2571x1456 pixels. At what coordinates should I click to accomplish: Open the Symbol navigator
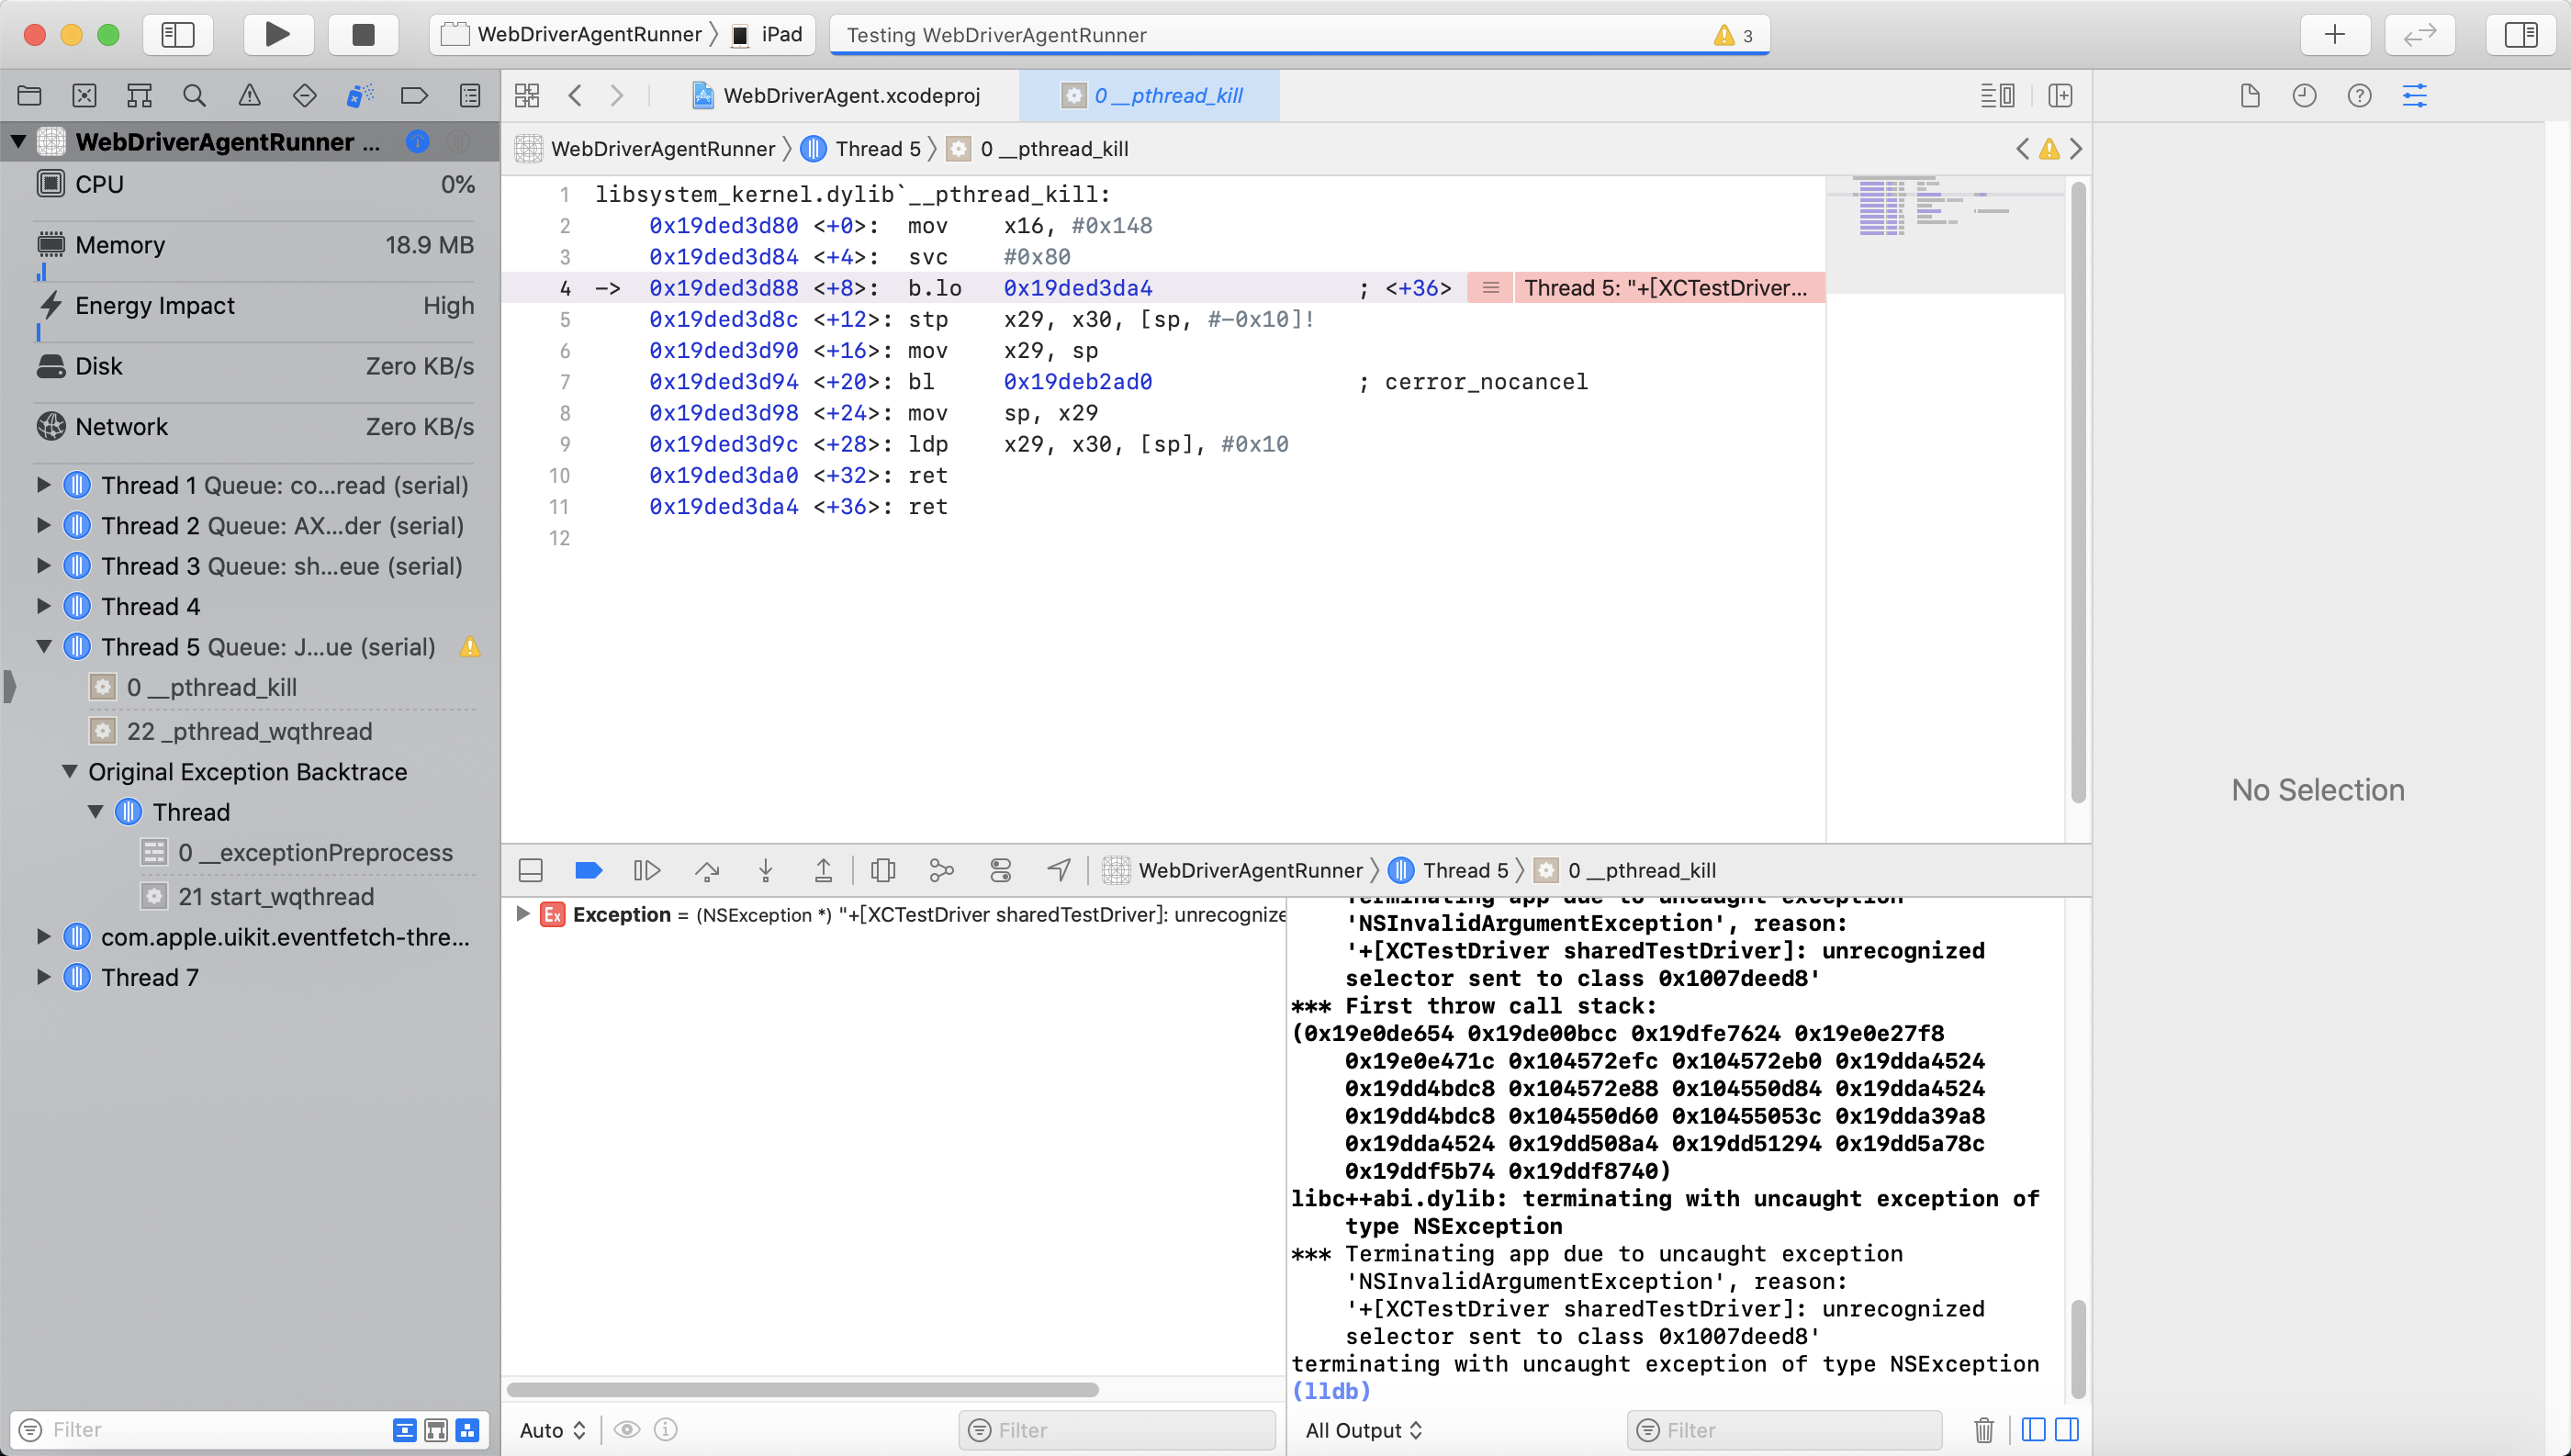click(x=140, y=96)
